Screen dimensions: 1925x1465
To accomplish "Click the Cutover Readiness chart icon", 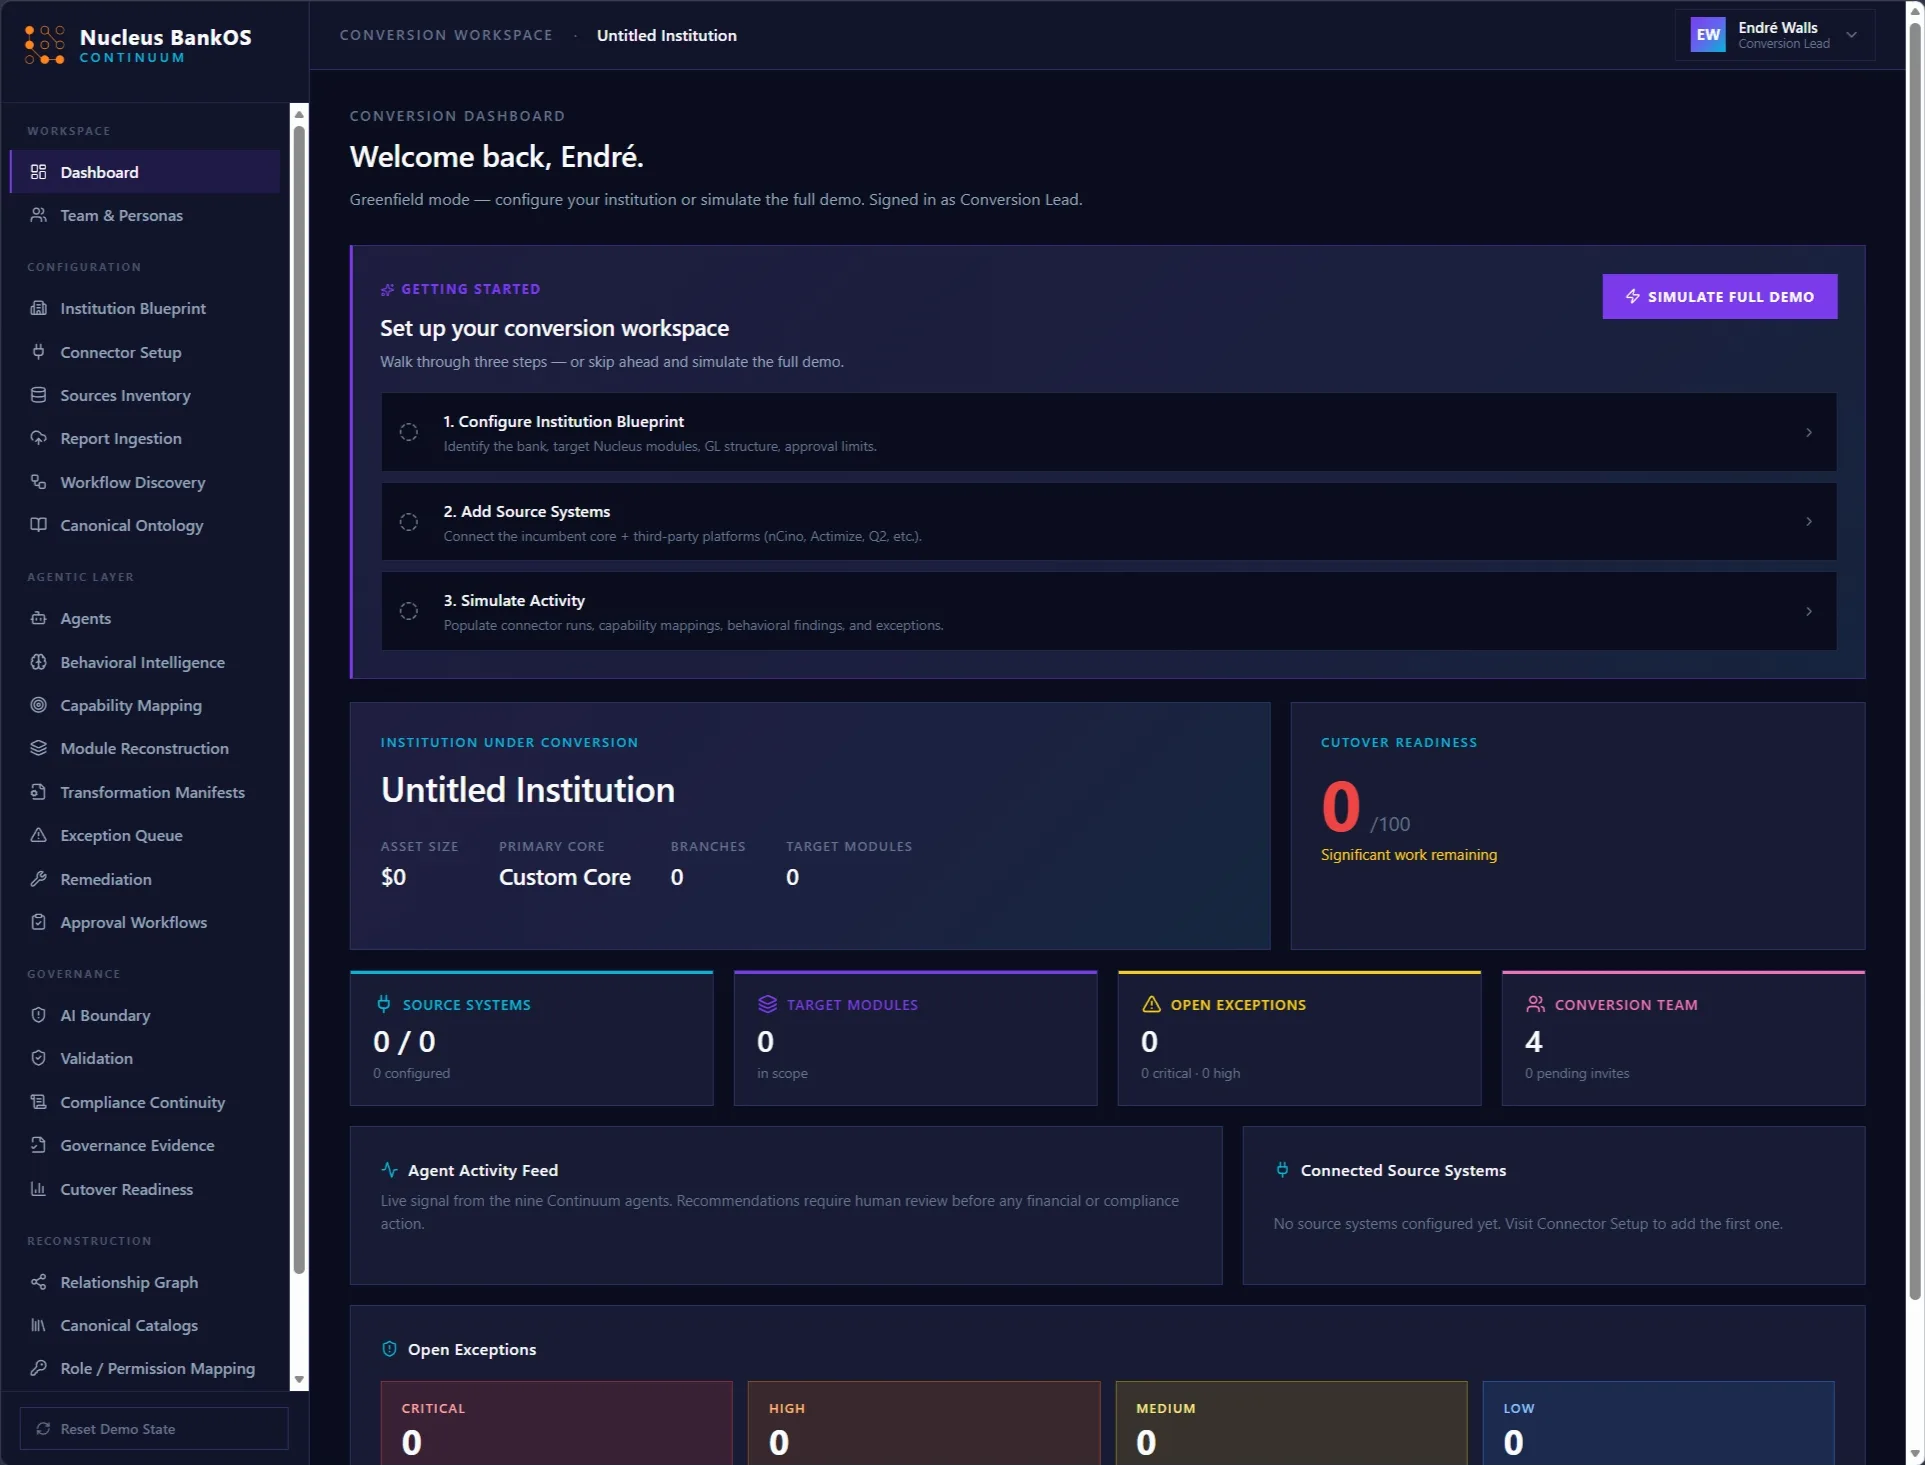I will (x=38, y=1189).
